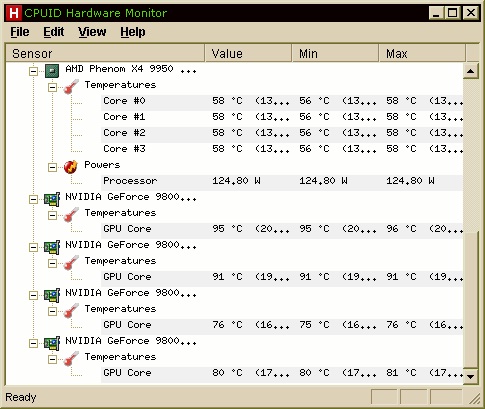The width and height of the screenshot is (485, 409).
Task: Open the Help menu
Action: tap(133, 32)
